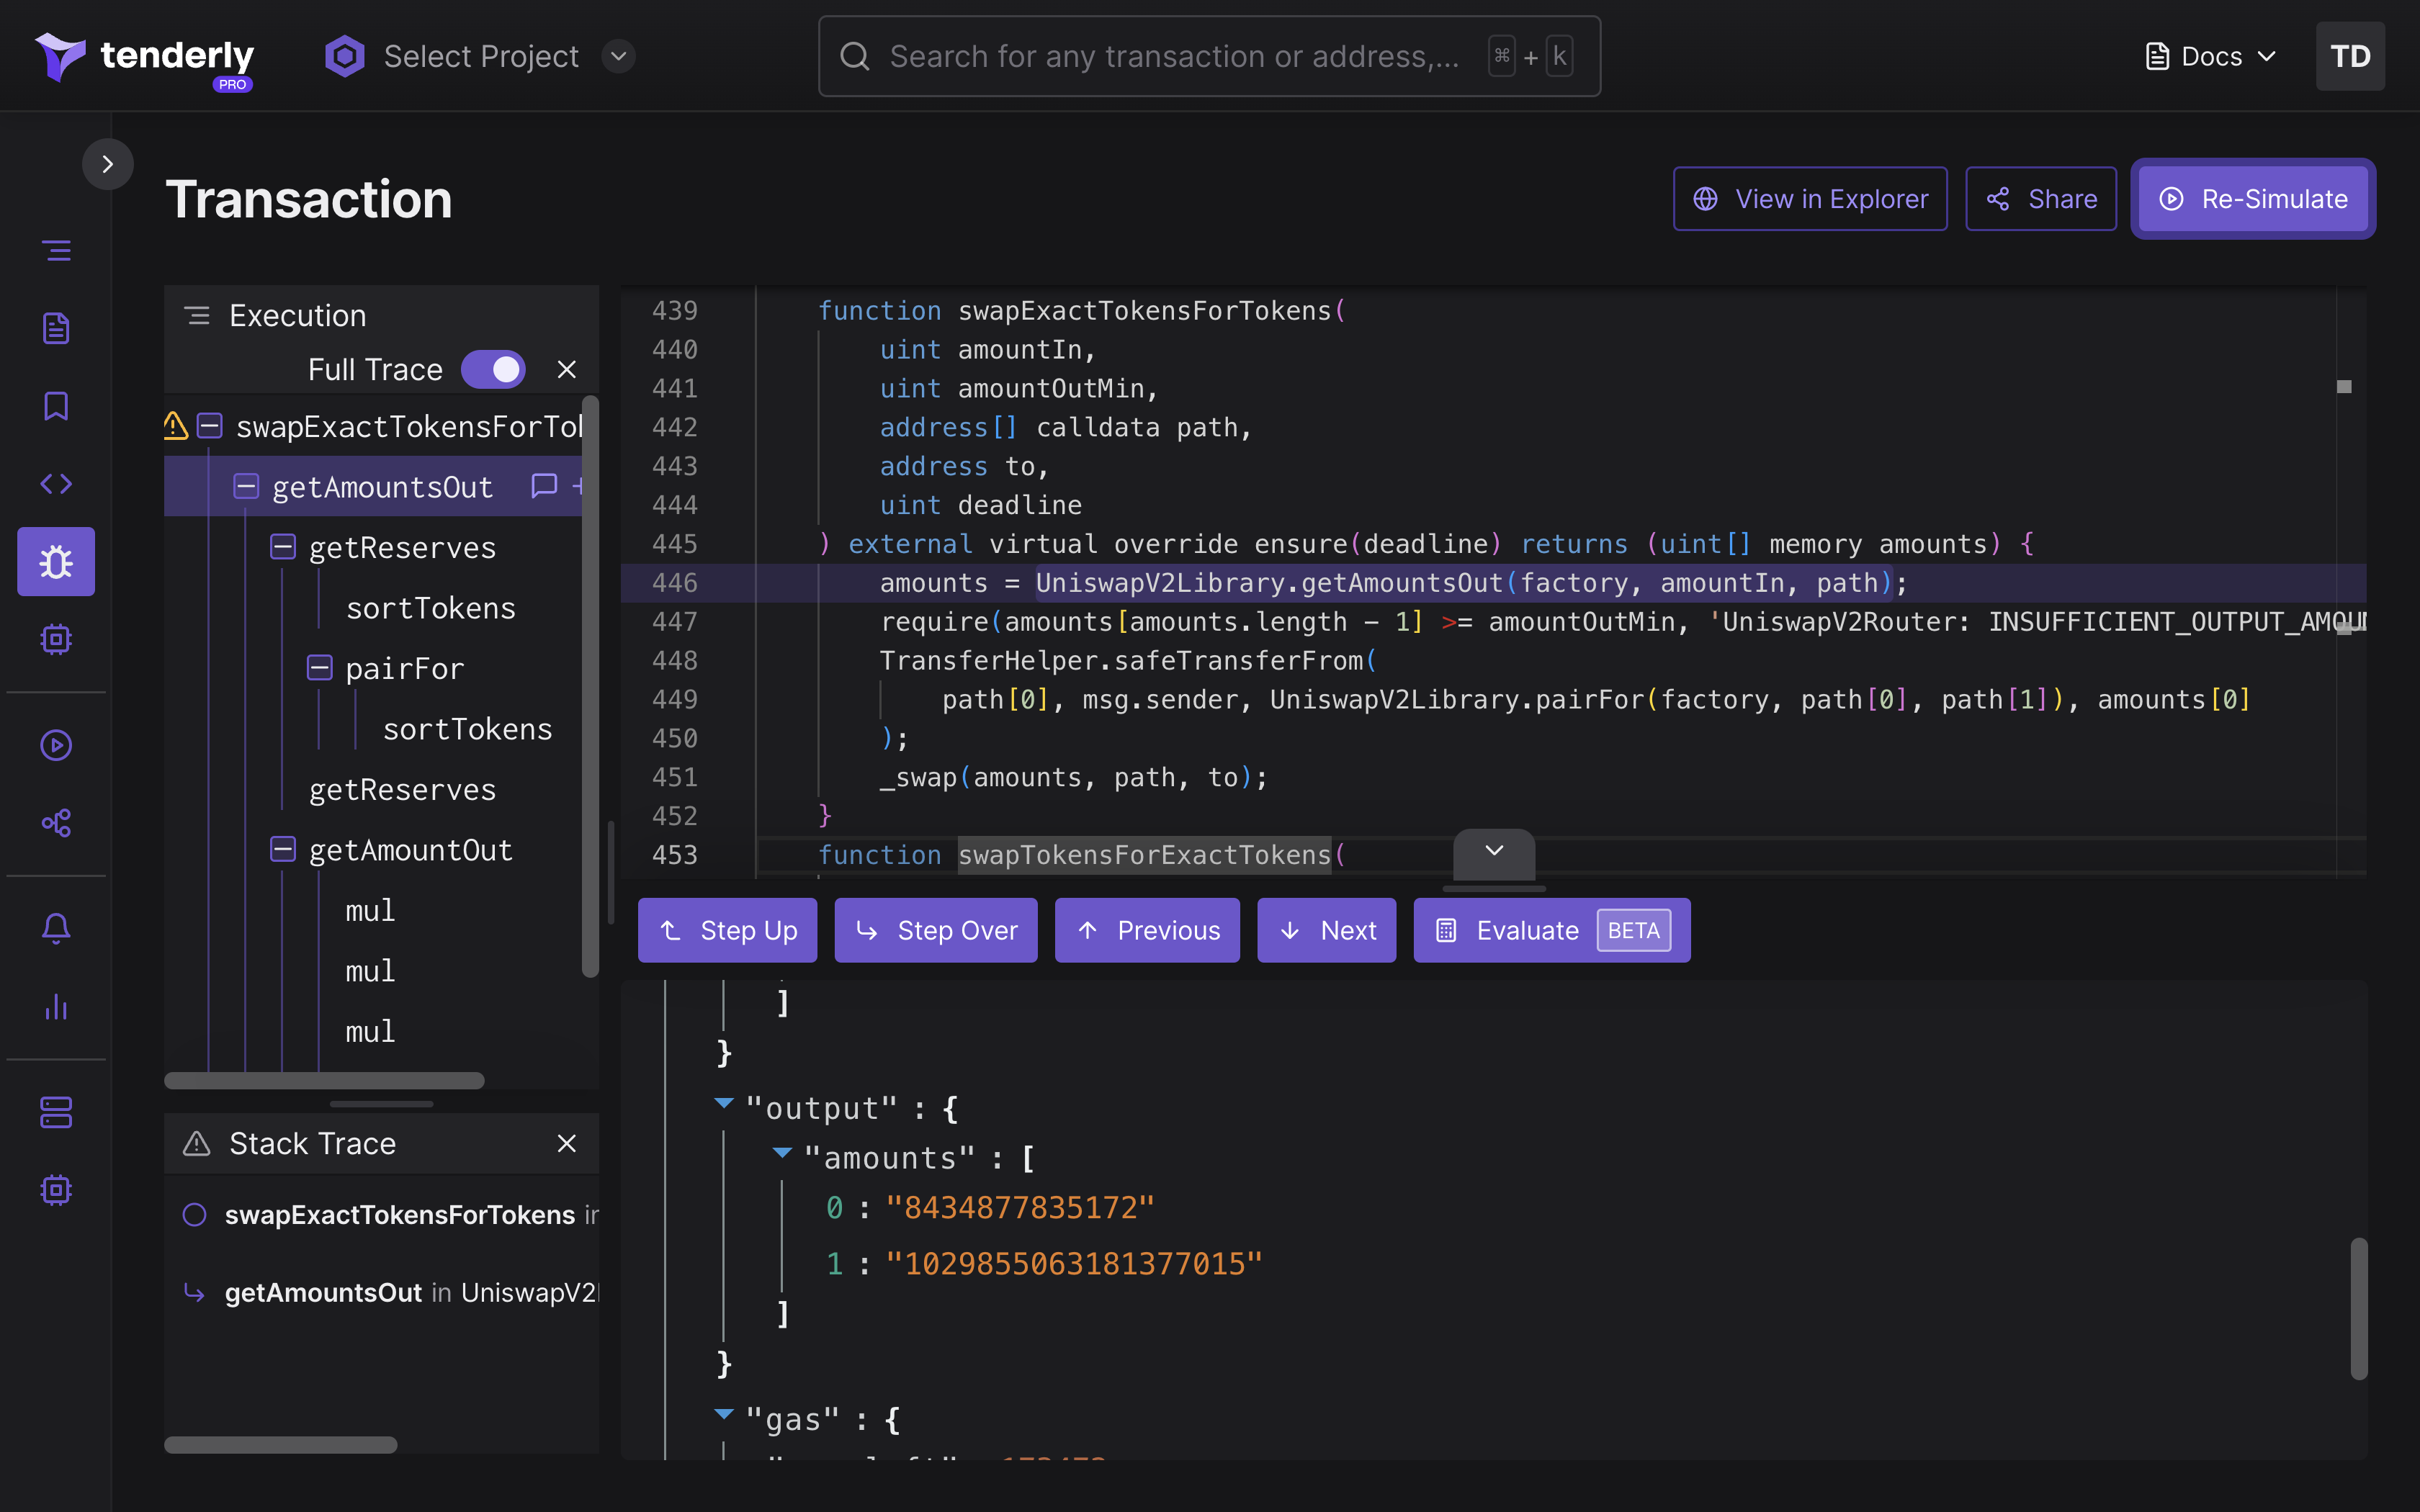Collapse the getAmountsOut tree node
The image size is (2420, 1512).
[x=246, y=487]
